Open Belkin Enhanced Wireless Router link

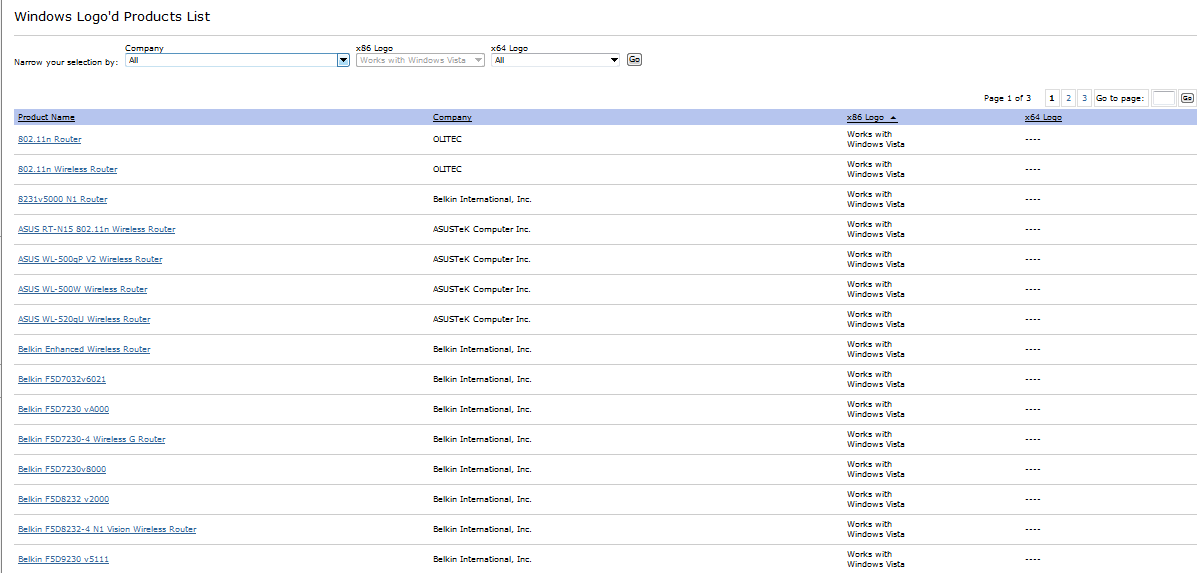84,349
